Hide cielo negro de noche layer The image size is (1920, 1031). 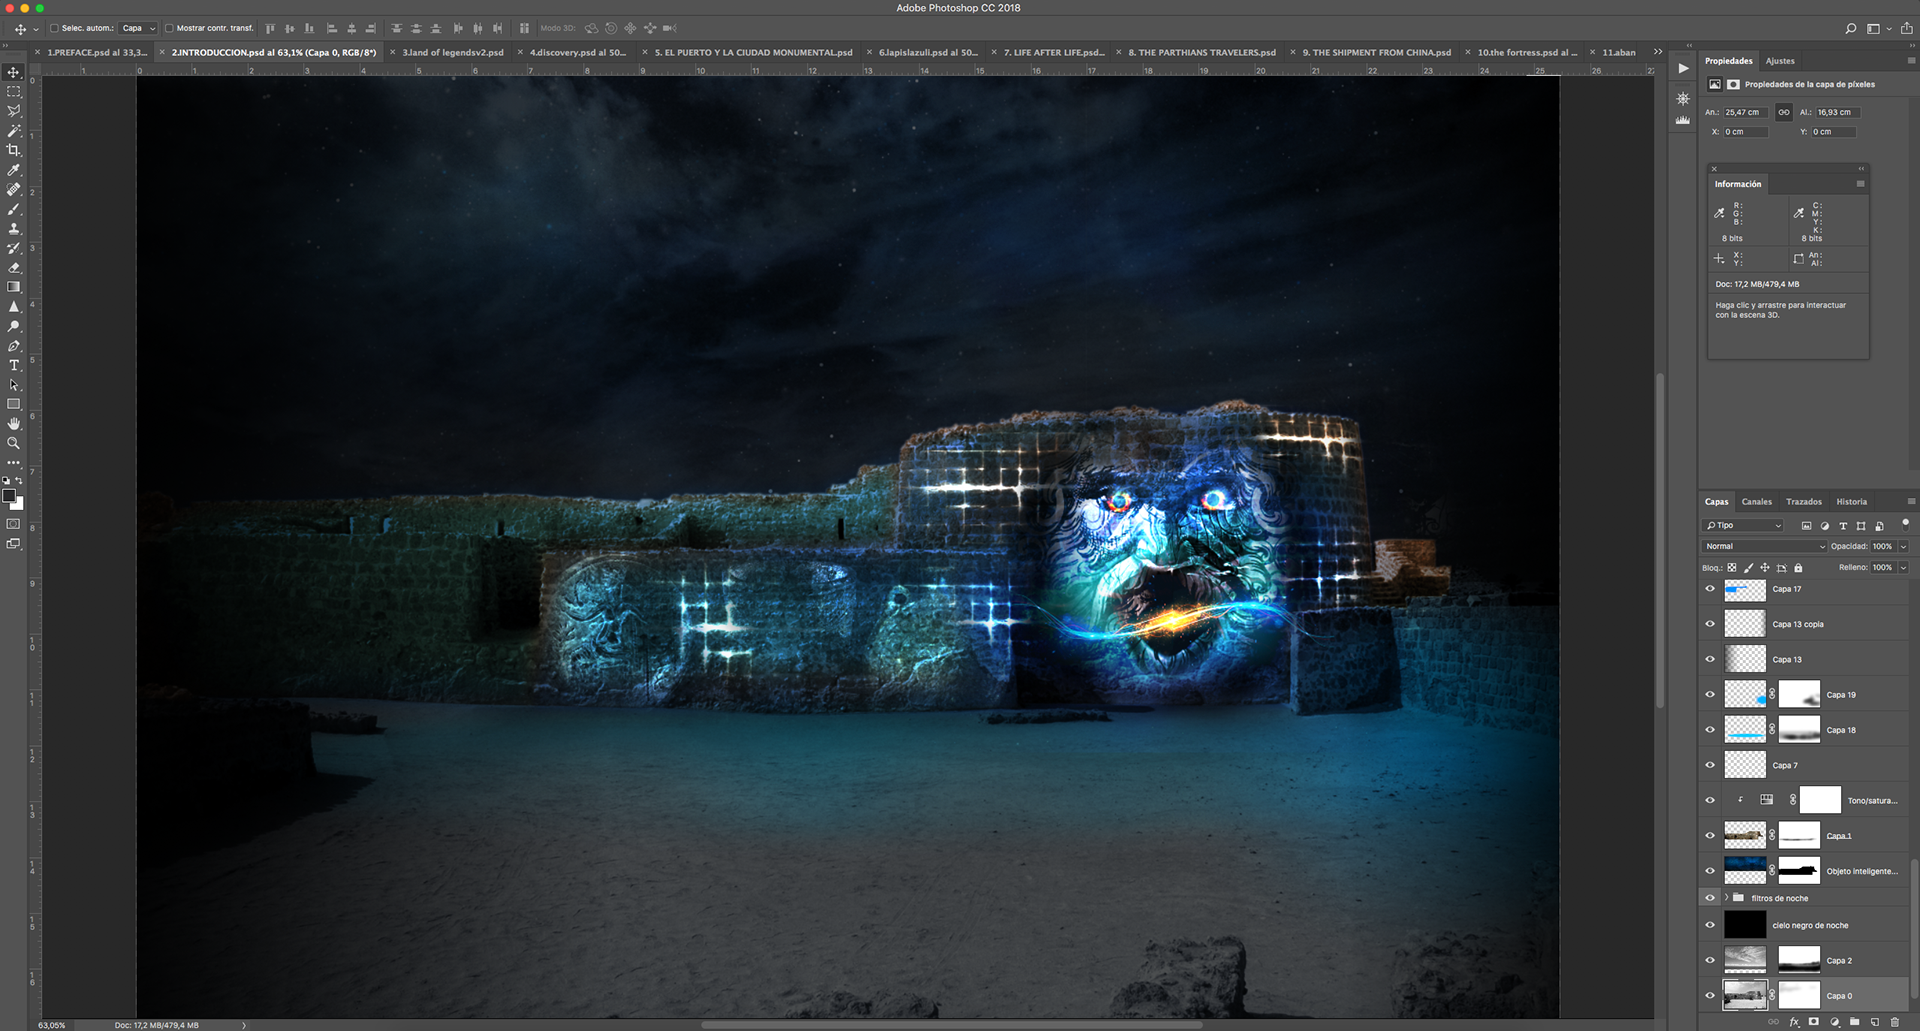(x=1710, y=925)
